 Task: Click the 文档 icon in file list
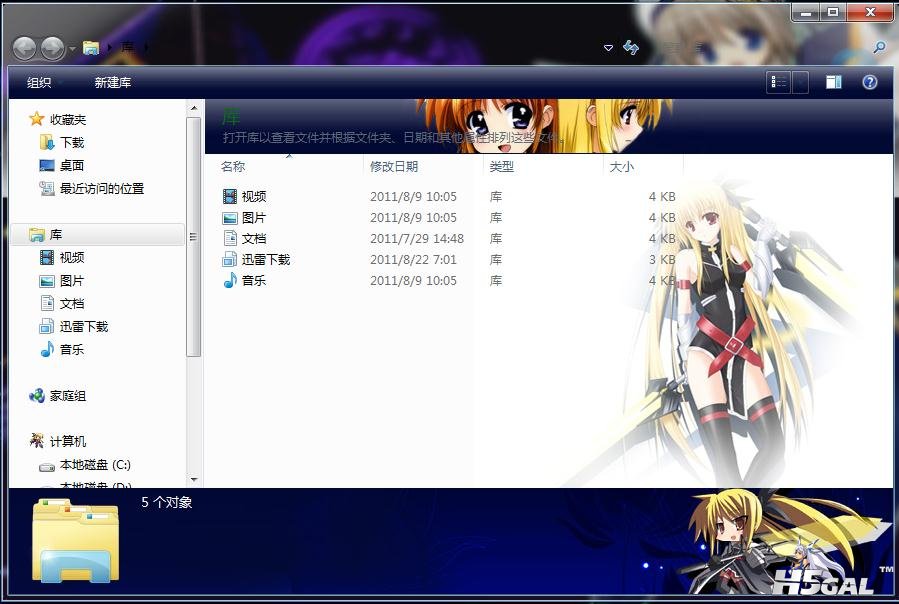click(230, 238)
